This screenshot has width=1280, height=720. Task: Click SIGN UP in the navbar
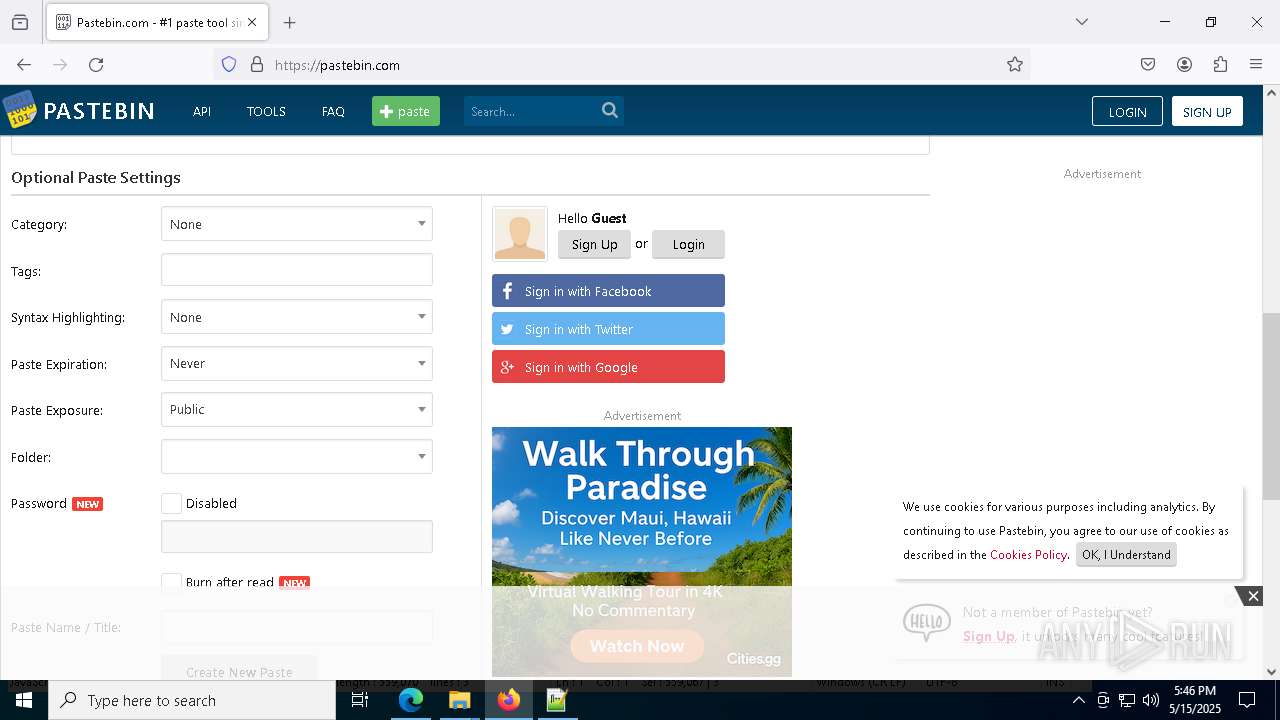(1207, 111)
